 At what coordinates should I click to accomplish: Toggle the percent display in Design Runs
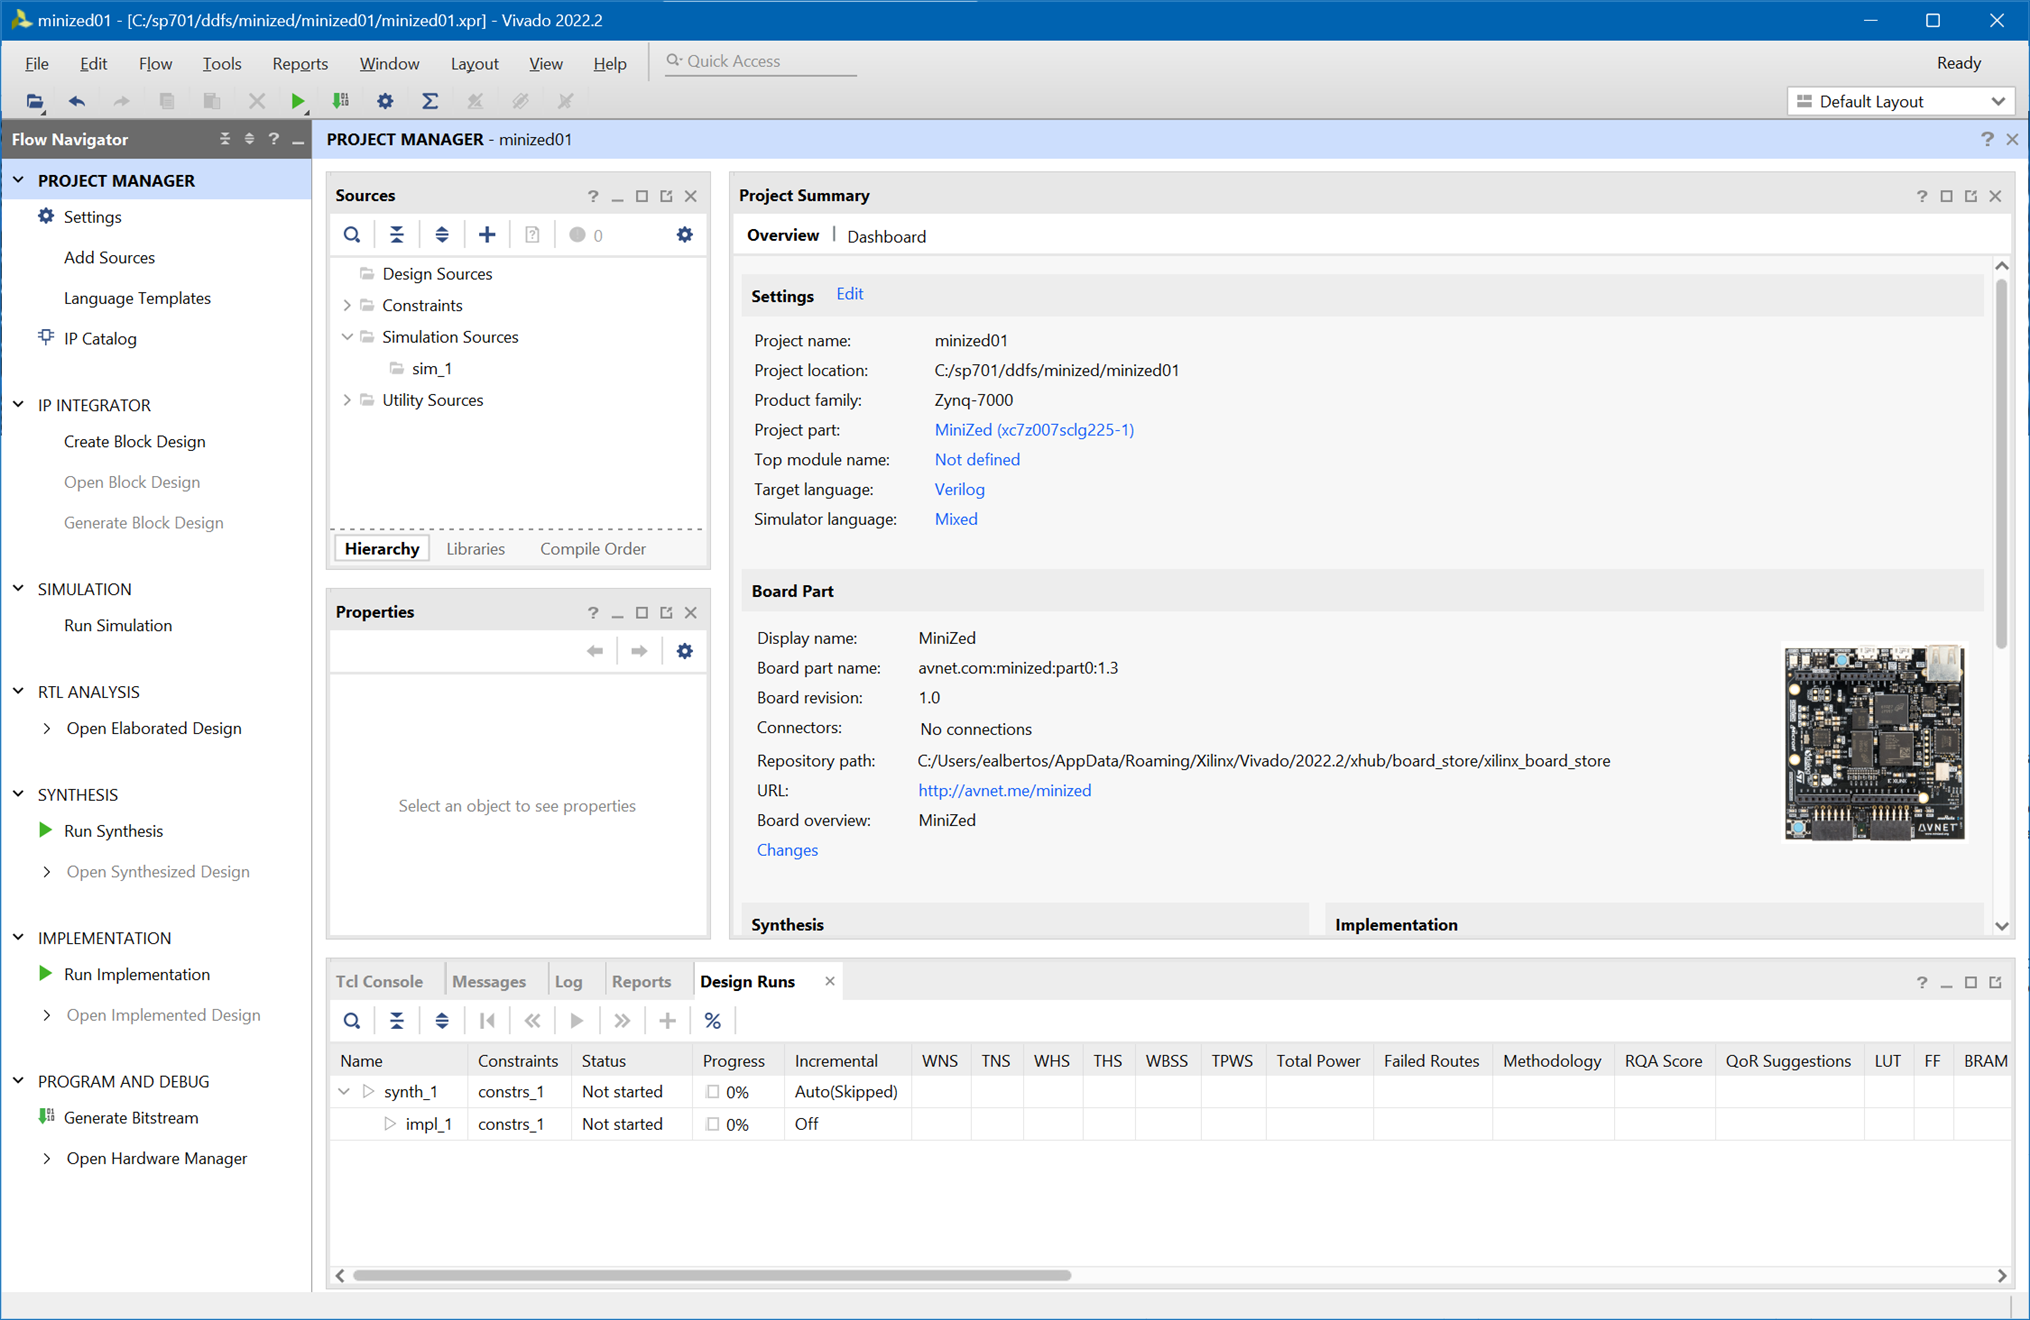[x=712, y=1021]
